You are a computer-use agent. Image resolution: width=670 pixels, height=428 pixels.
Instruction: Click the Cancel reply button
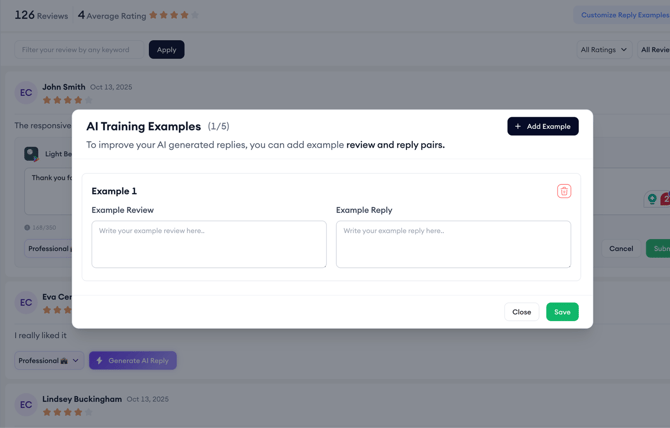pyautogui.click(x=621, y=248)
